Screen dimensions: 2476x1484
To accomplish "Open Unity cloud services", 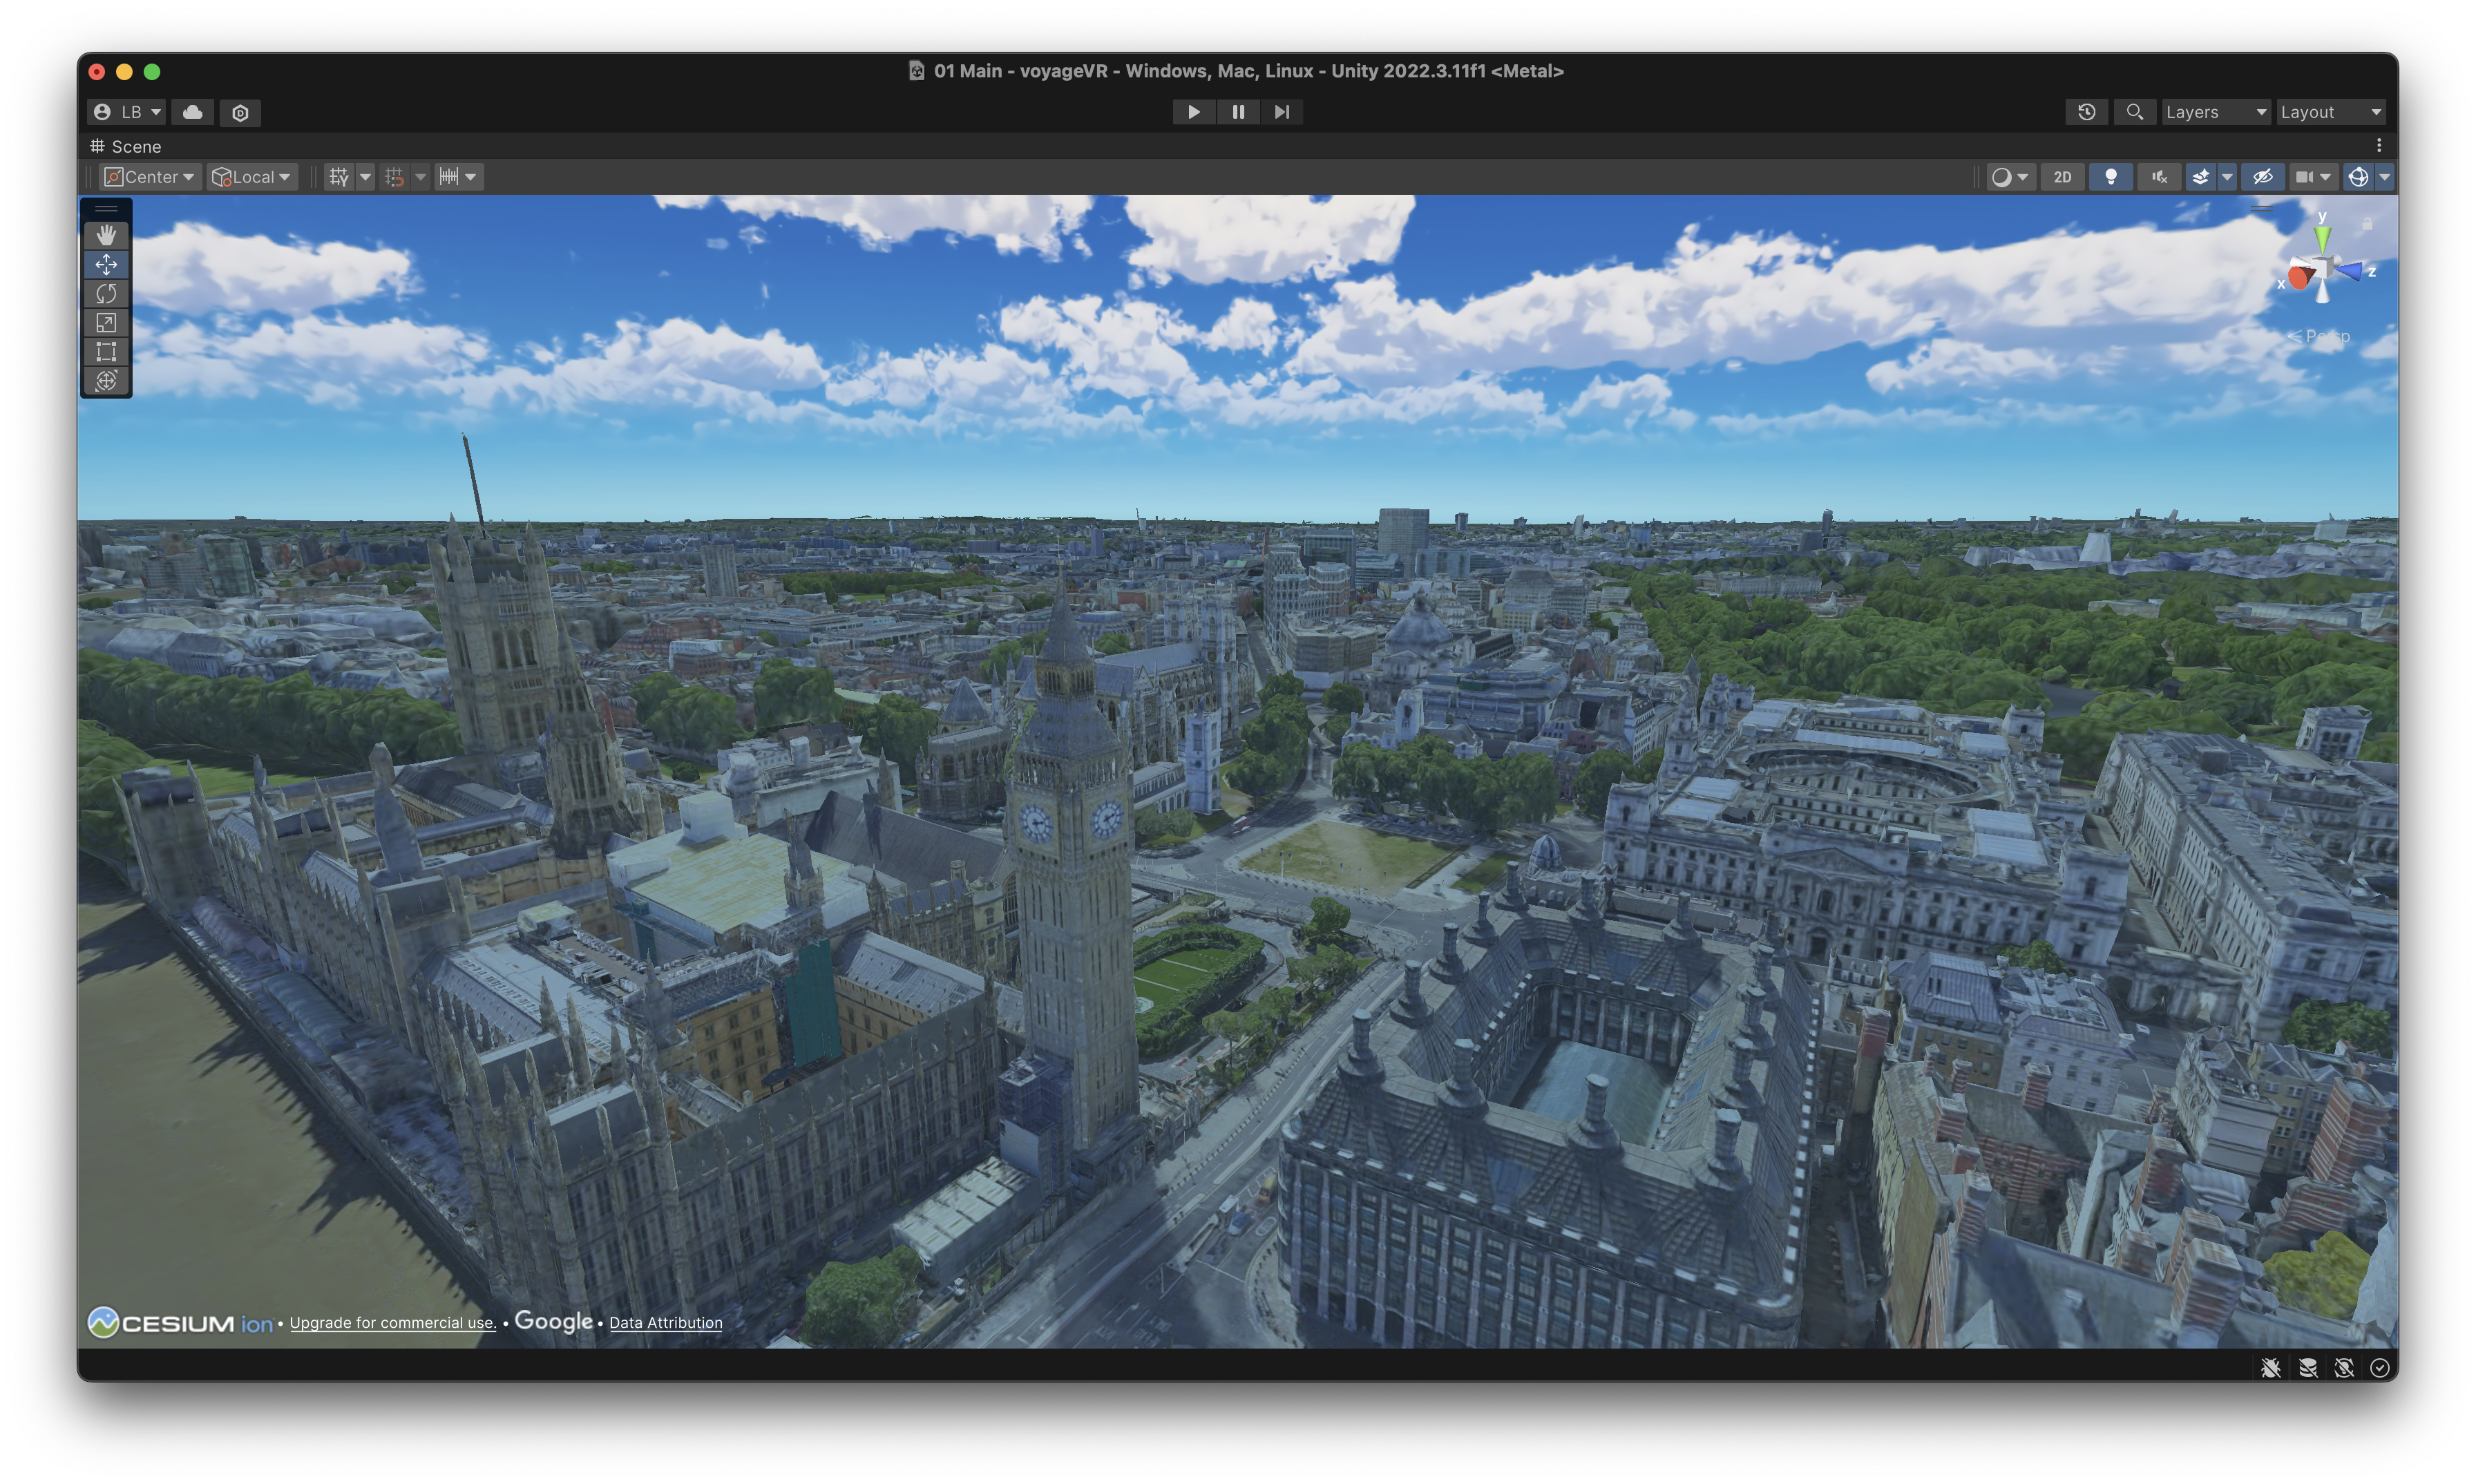I will coord(193,112).
